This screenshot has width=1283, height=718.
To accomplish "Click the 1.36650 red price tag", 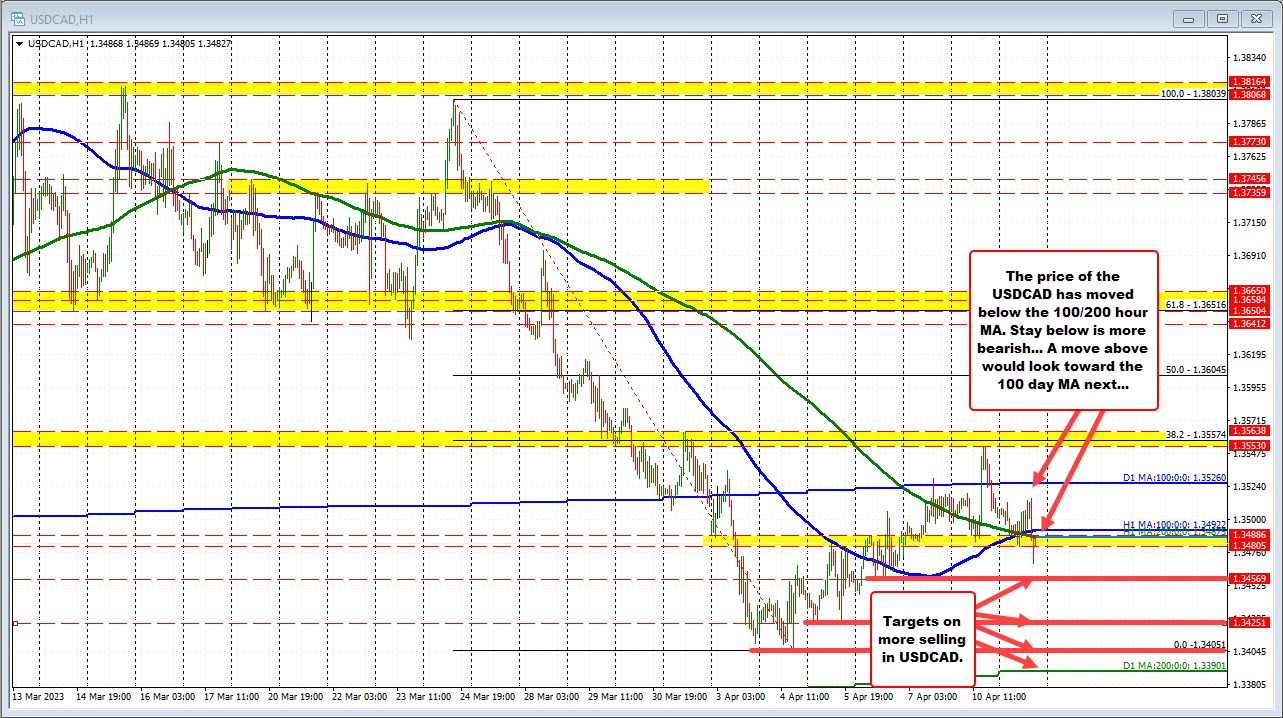I will point(1250,290).
